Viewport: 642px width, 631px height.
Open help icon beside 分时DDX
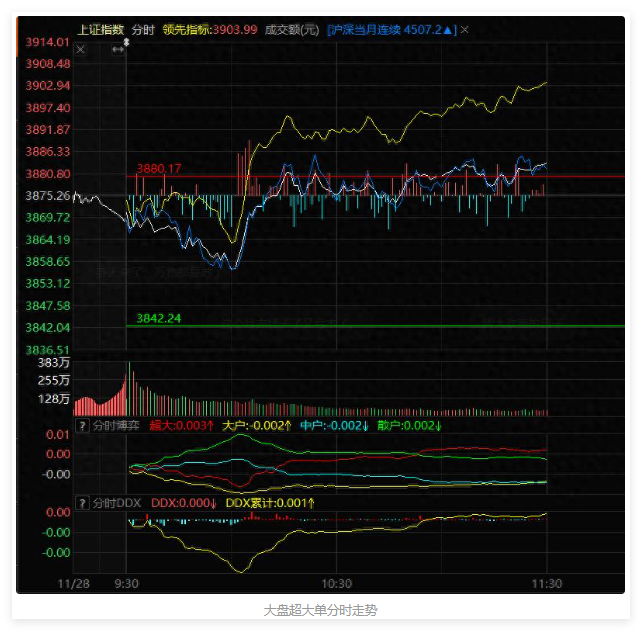coord(82,502)
